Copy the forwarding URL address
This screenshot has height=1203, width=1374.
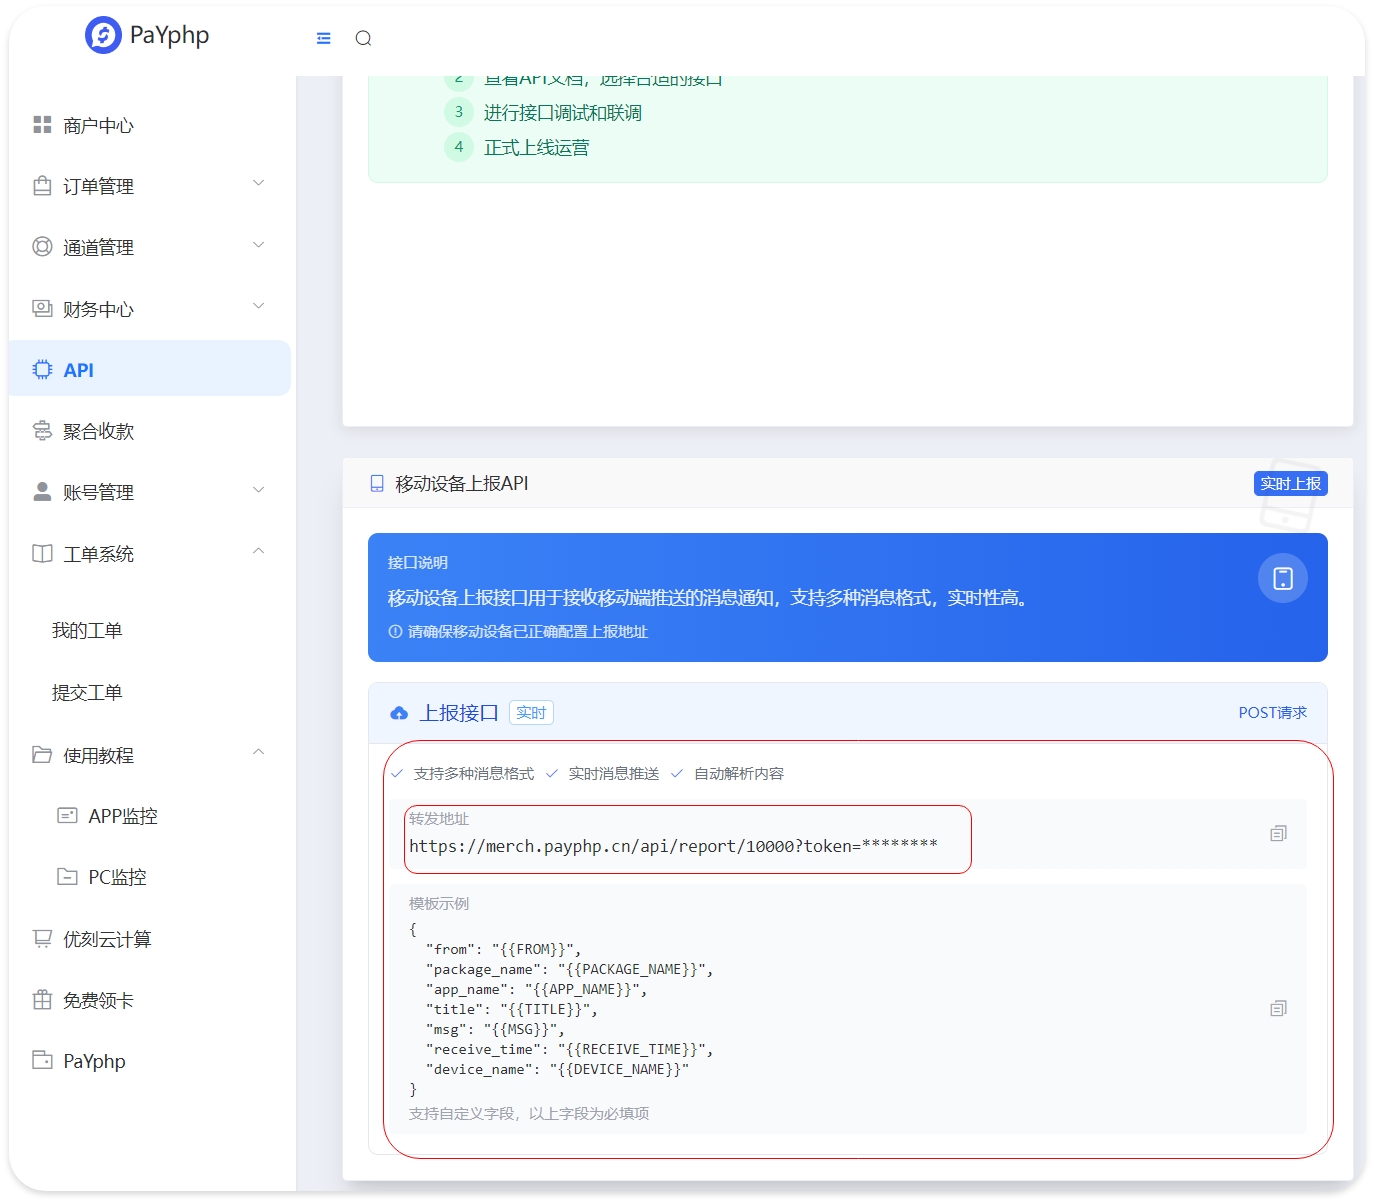(x=1277, y=834)
